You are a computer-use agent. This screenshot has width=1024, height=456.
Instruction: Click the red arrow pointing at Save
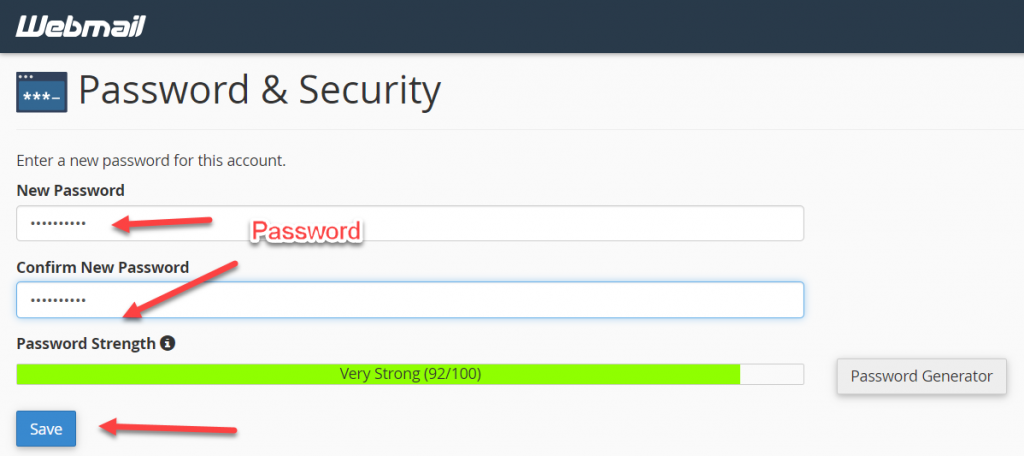pyautogui.click(x=168, y=429)
